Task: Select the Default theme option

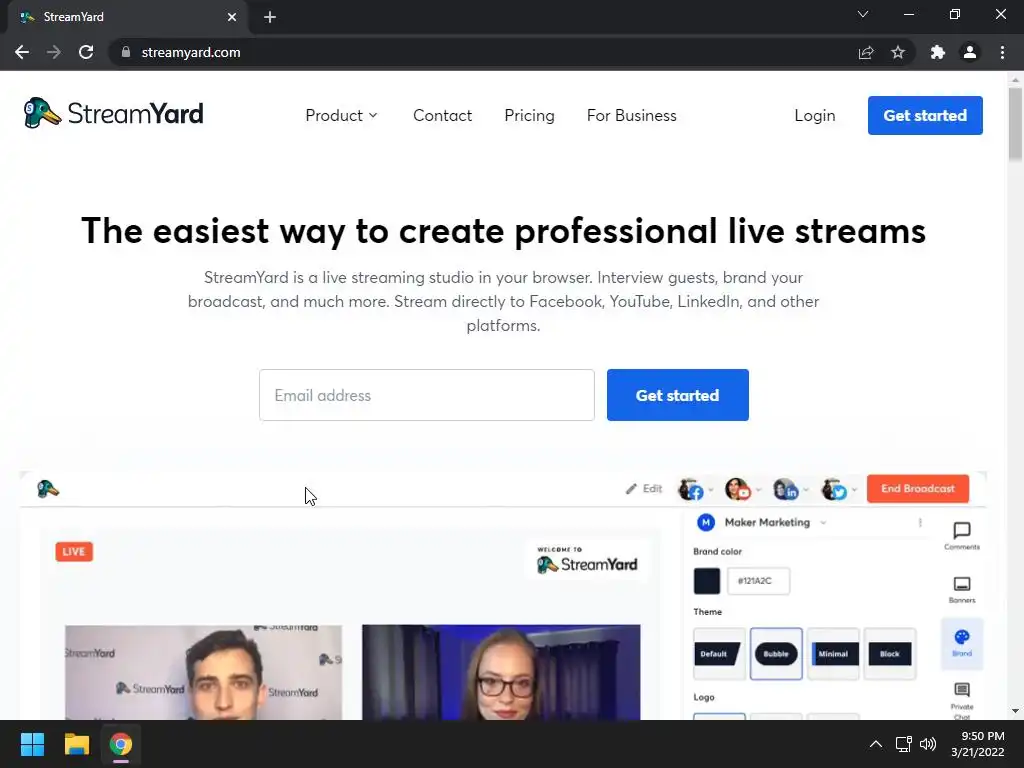Action: click(x=719, y=654)
